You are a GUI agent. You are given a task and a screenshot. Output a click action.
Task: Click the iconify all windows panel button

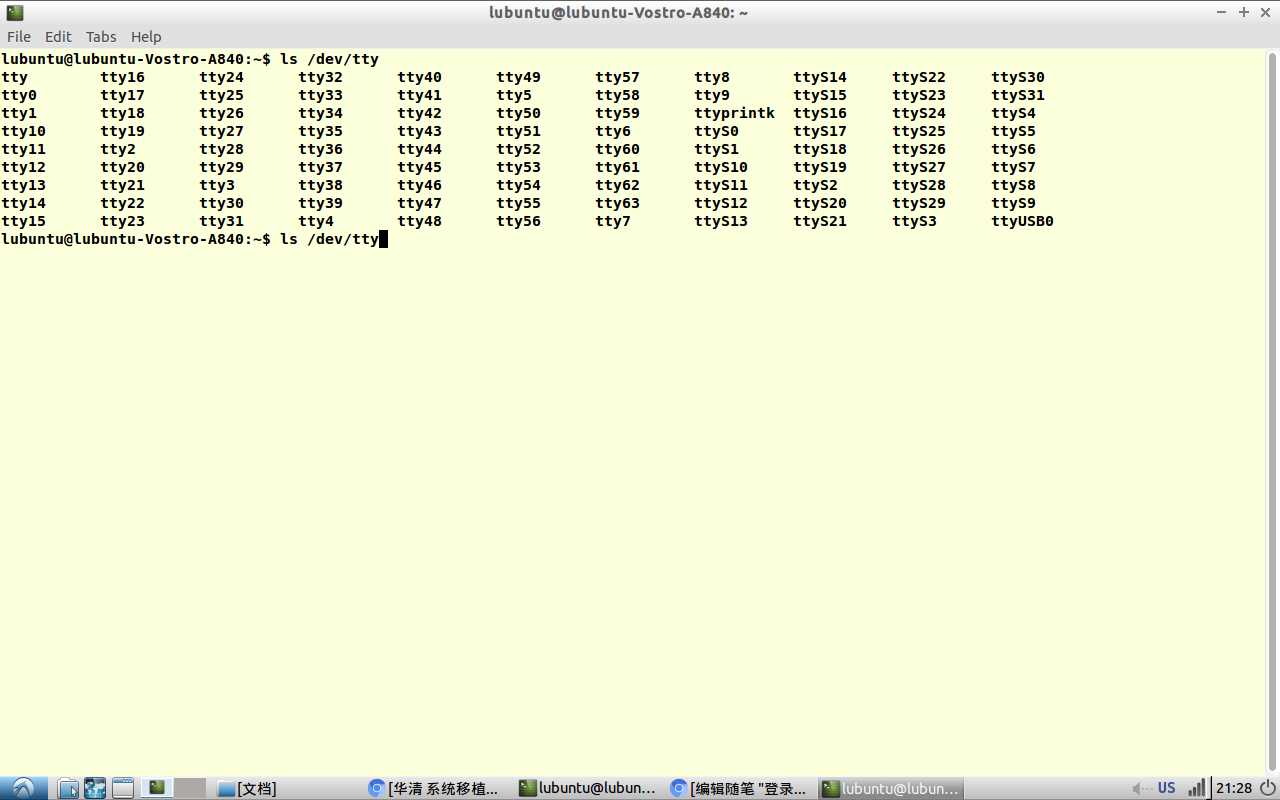tap(123, 788)
